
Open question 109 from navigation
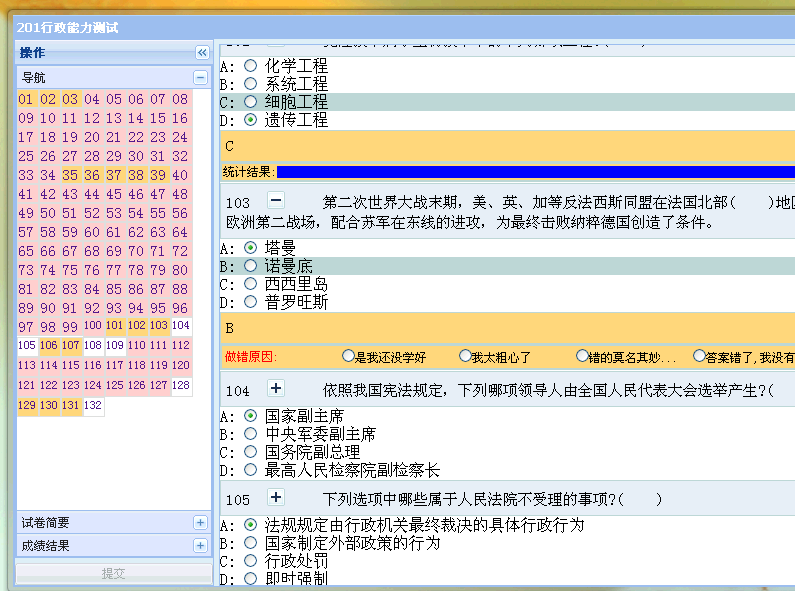pyautogui.click(x=115, y=346)
